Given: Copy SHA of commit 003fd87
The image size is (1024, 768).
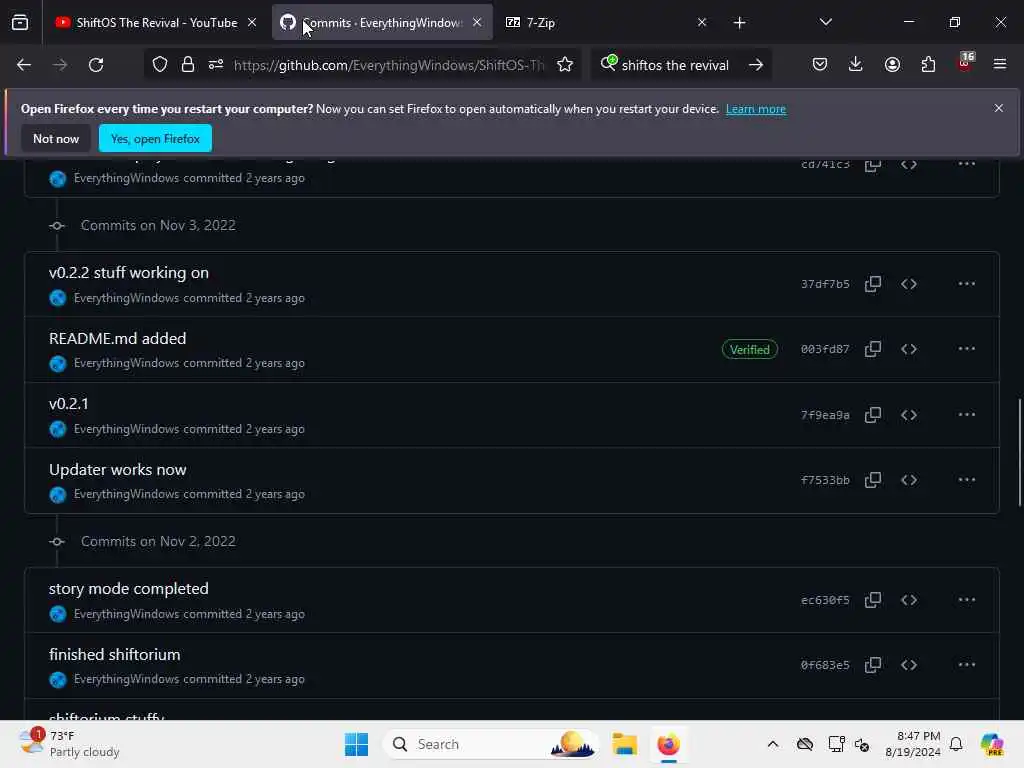Looking at the screenshot, I should pos(872,349).
